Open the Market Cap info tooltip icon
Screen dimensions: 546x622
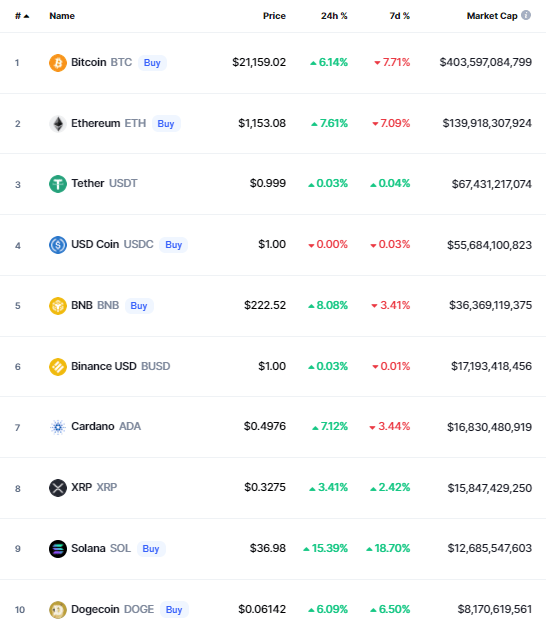coord(526,15)
